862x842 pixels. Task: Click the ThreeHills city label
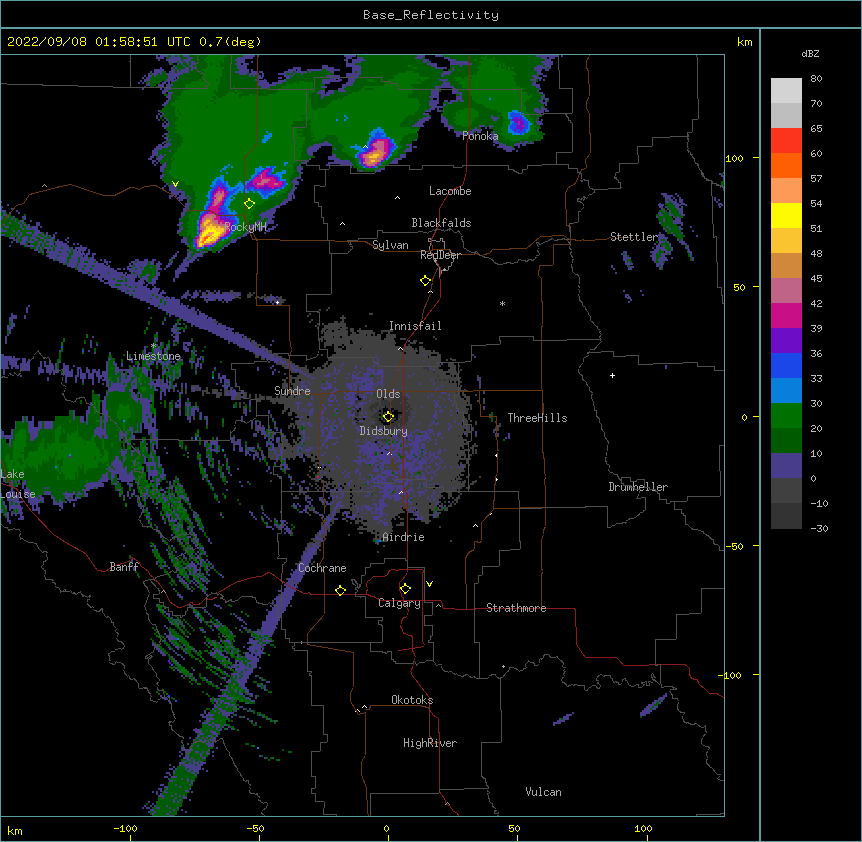pyautogui.click(x=537, y=418)
